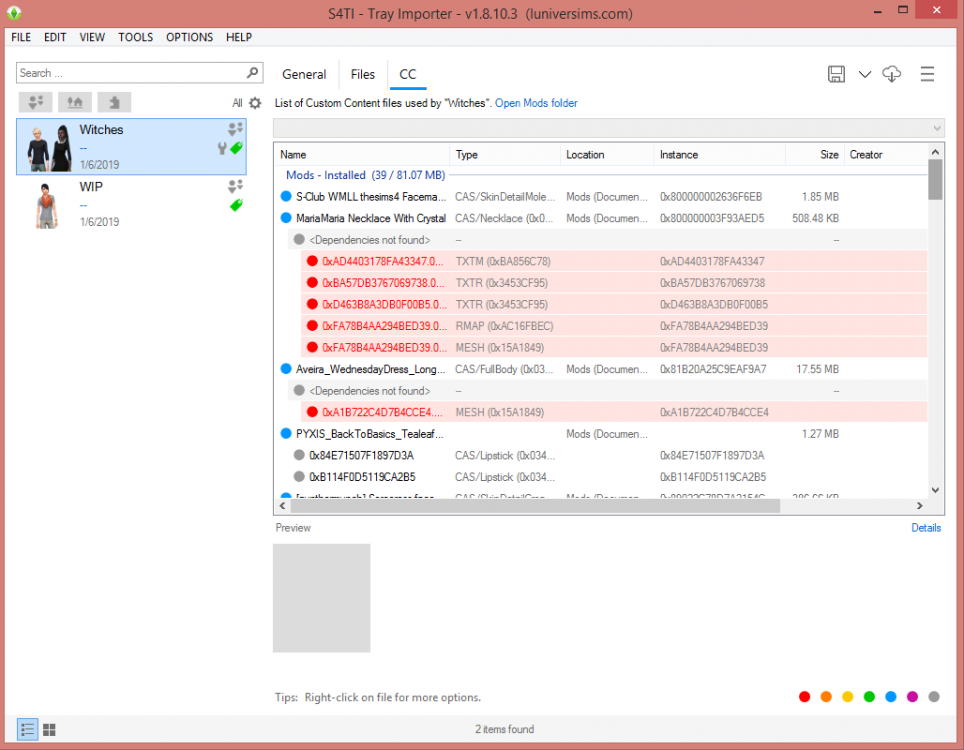Click red dot of 0xA1B722C4D7B4CCE4 row
Screen dimensions: 964x750
coord(312,412)
